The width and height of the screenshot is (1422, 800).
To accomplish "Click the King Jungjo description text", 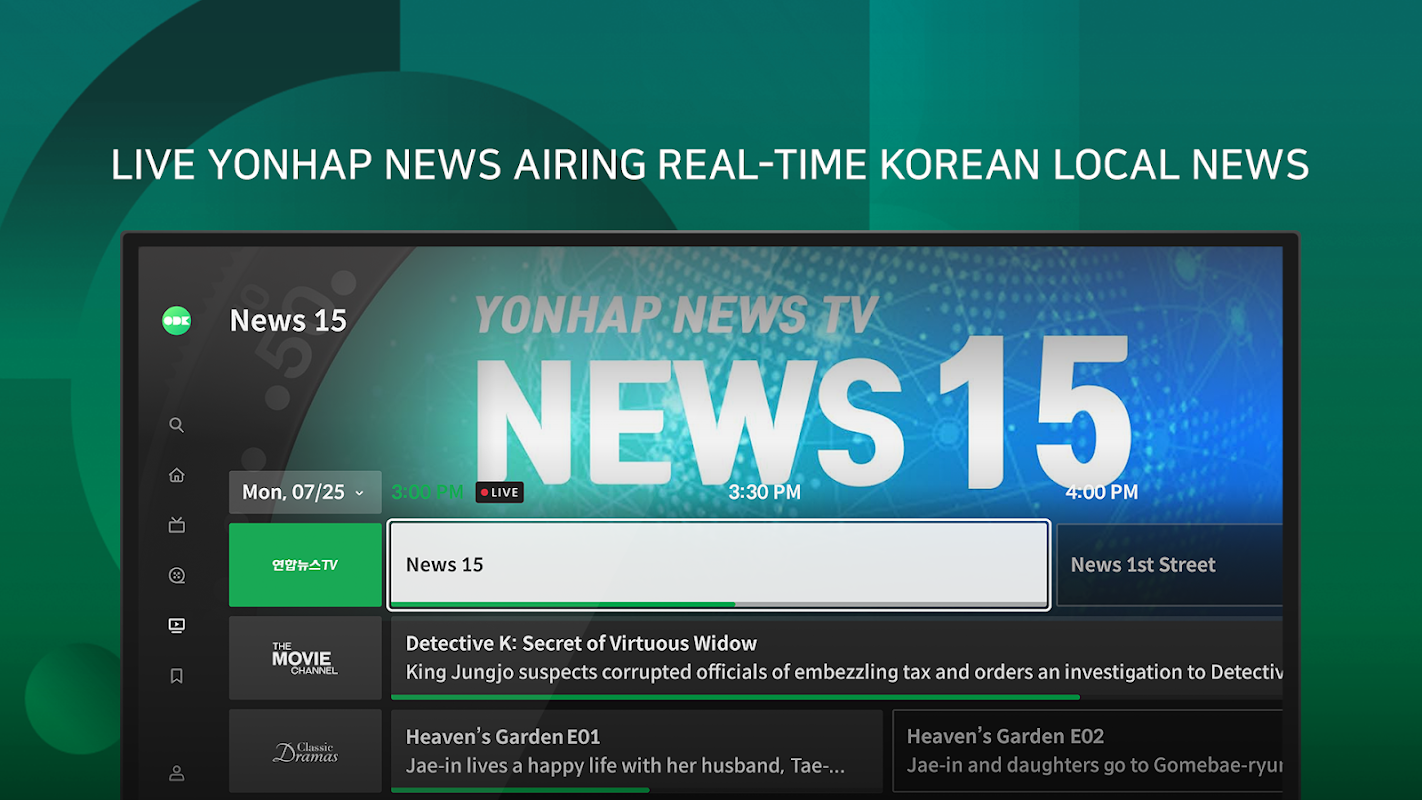I will 844,672.
